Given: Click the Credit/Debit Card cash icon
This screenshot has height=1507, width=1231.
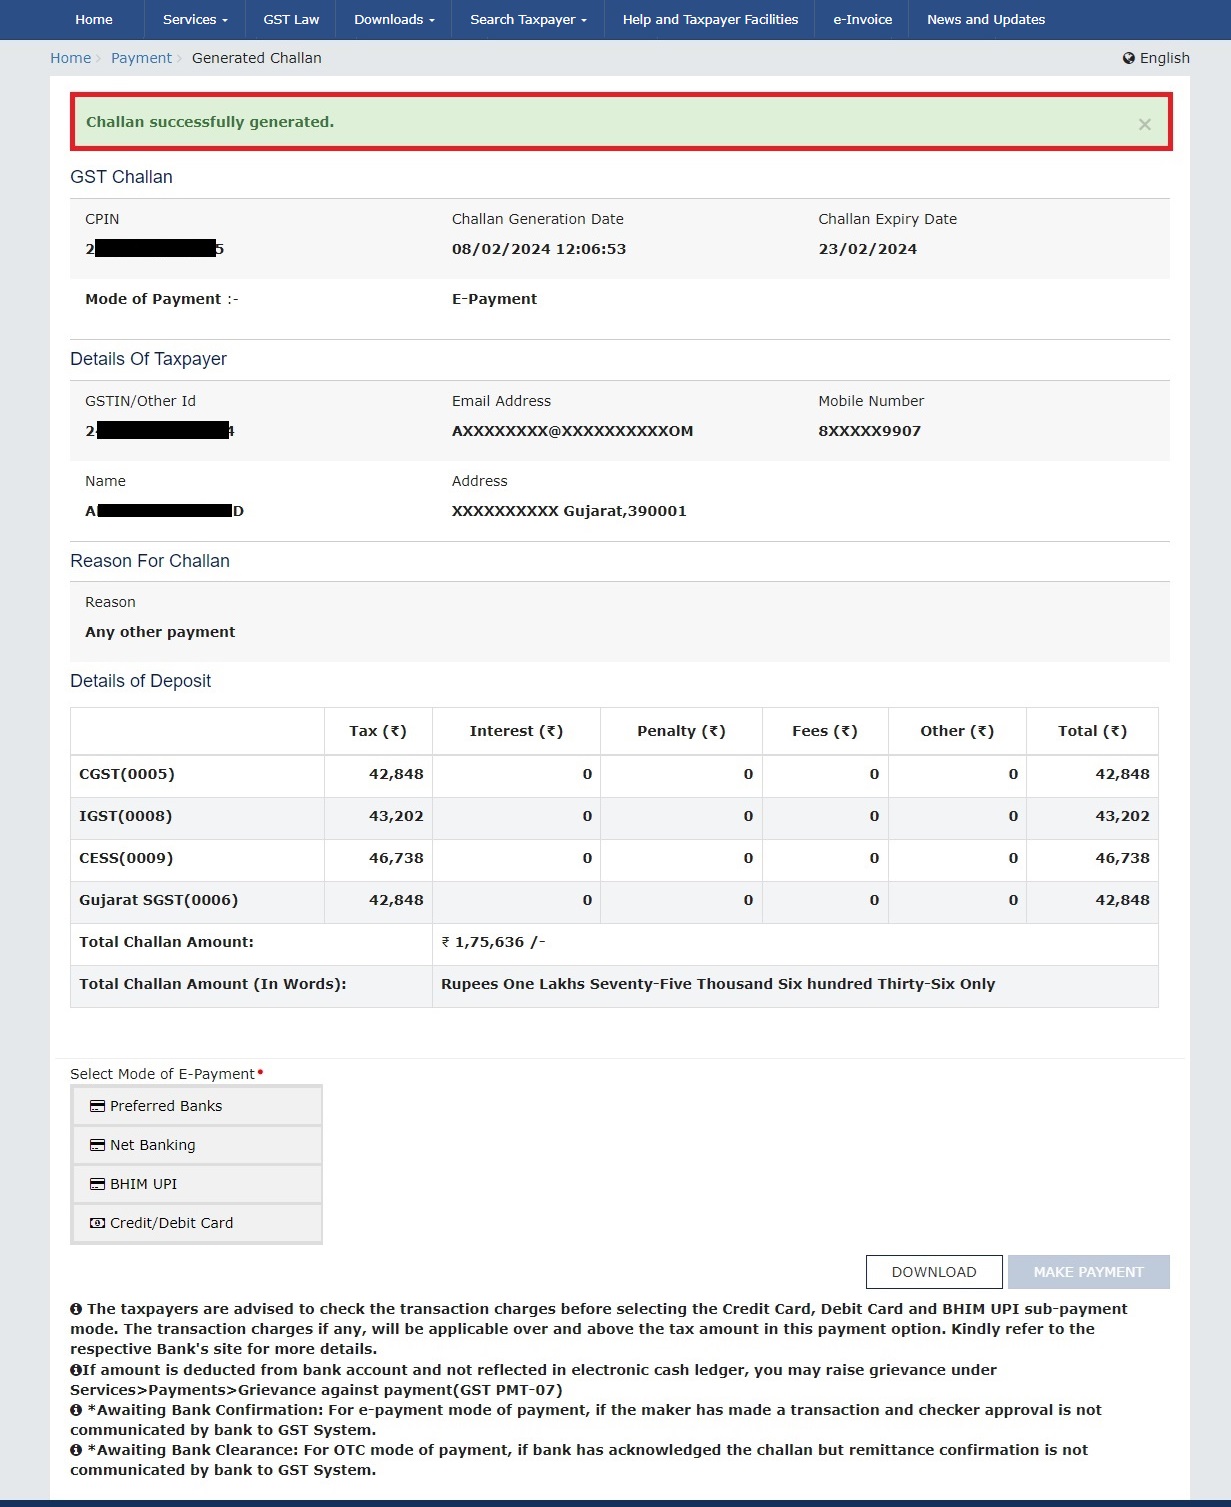Looking at the screenshot, I should [97, 1223].
